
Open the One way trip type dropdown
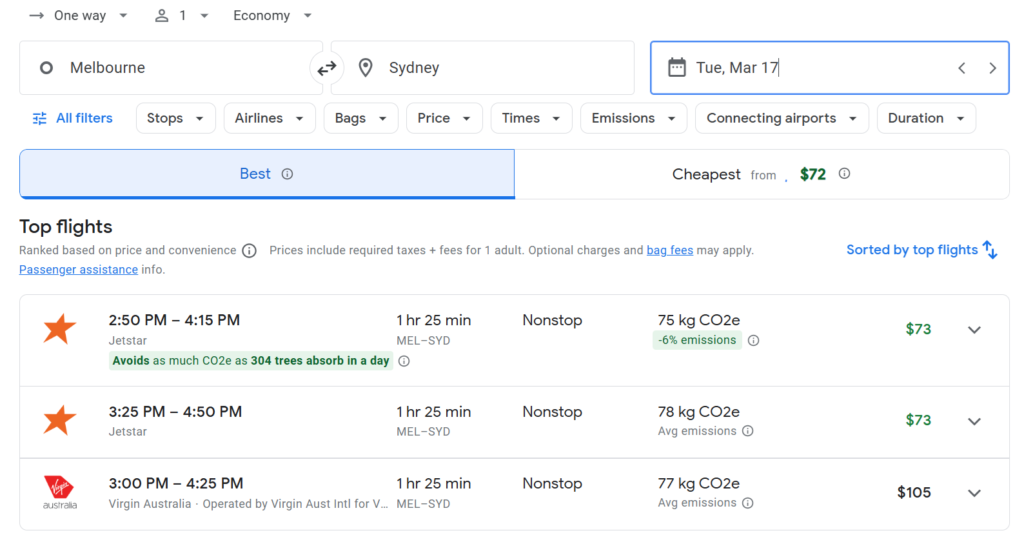point(80,16)
